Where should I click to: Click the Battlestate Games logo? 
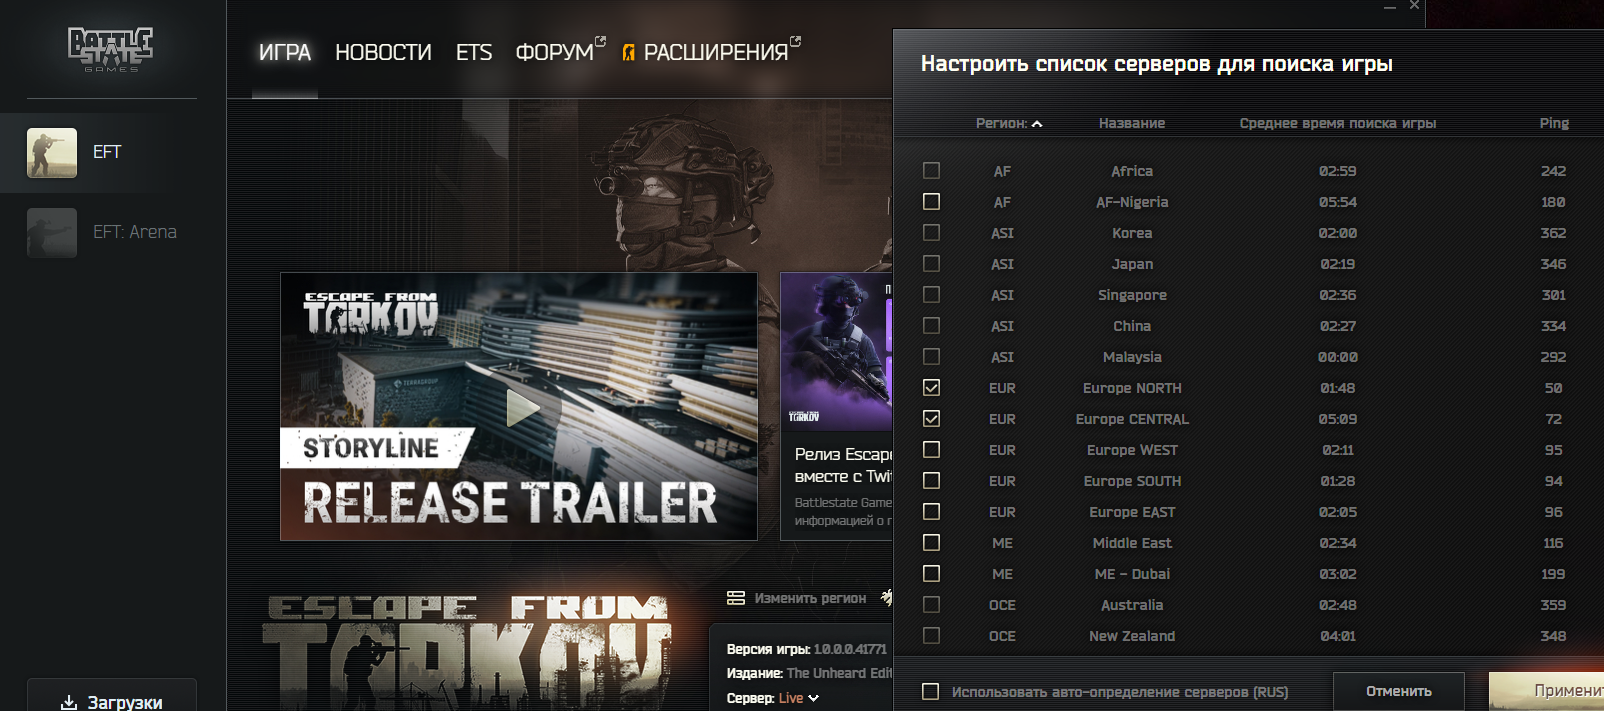point(111,49)
